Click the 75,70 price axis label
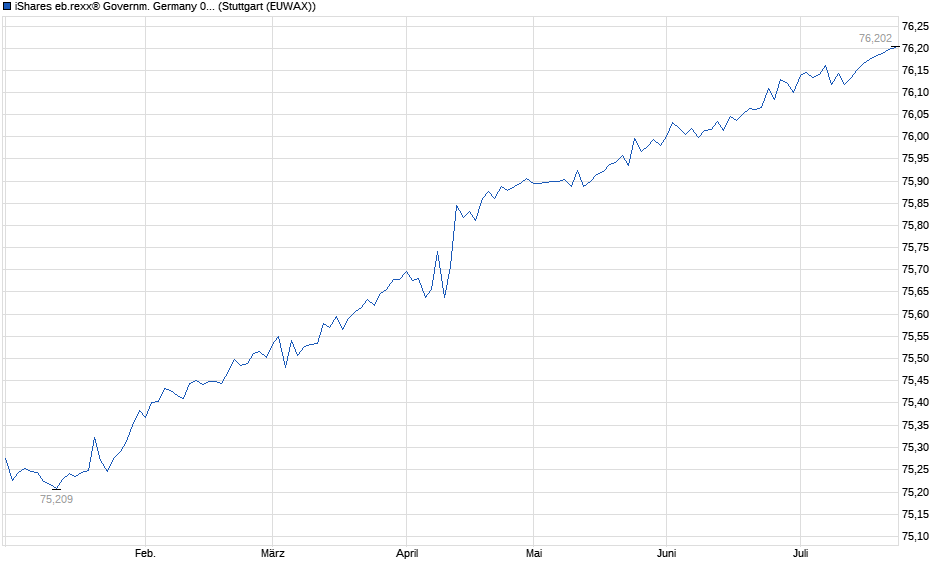This screenshot has height=579, width=940. [915, 270]
